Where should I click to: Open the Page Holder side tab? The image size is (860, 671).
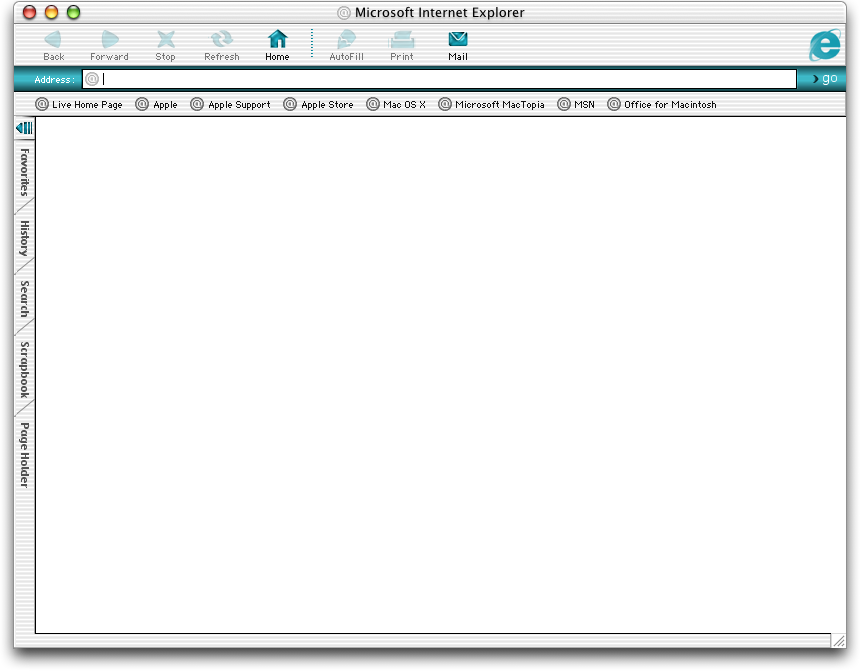[x=24, y=454]
